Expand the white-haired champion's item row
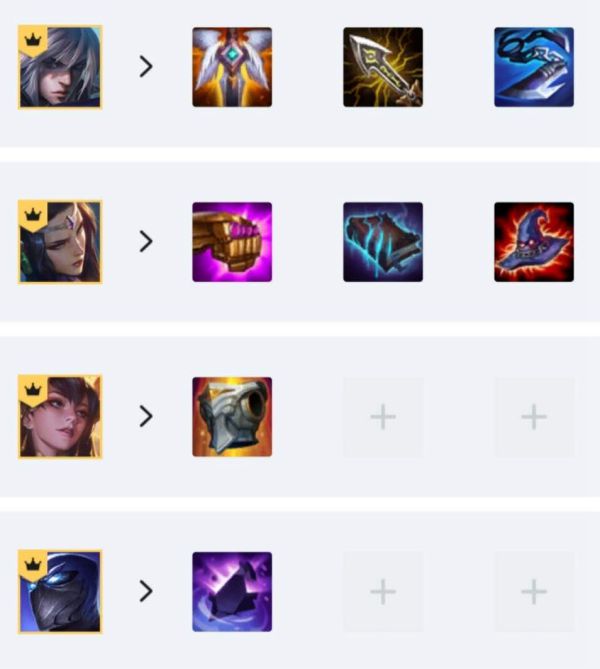 [x=146, y=67]
